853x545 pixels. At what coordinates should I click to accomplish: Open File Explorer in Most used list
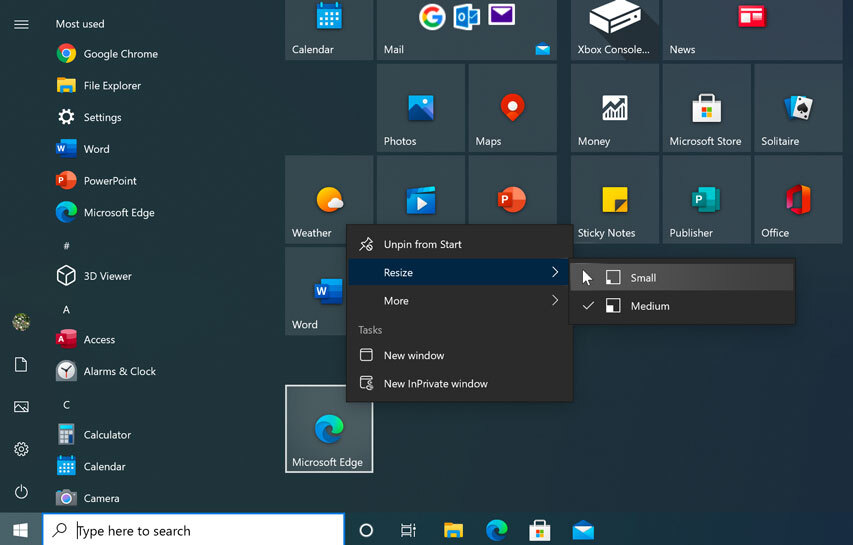tap(98, 85)
